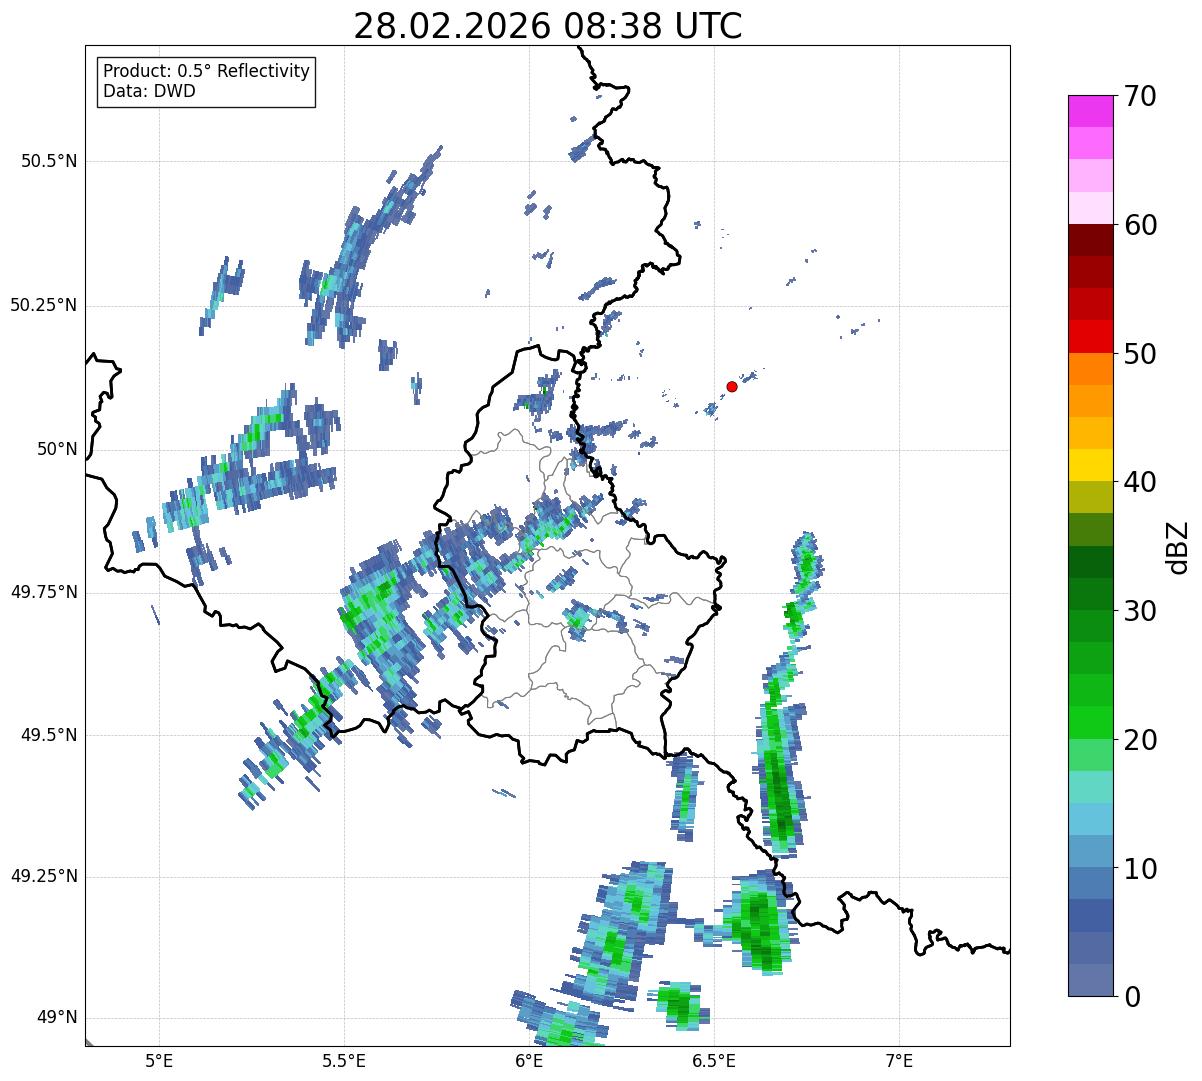Viewport: 1202px width, 1081px height.
Task: Click the '7°E' longitude label
Action: [x=899, y=1061]
